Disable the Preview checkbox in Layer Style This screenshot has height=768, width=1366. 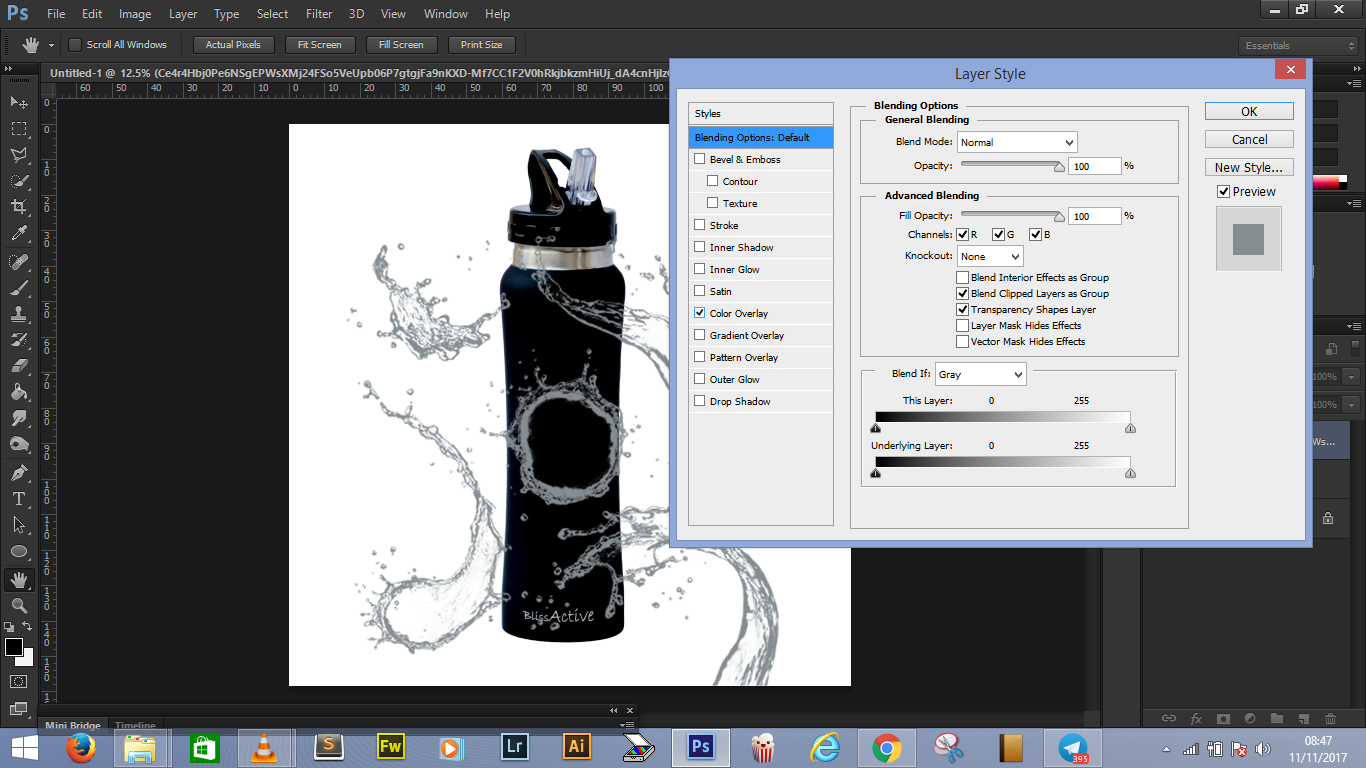coord(1225,191)
